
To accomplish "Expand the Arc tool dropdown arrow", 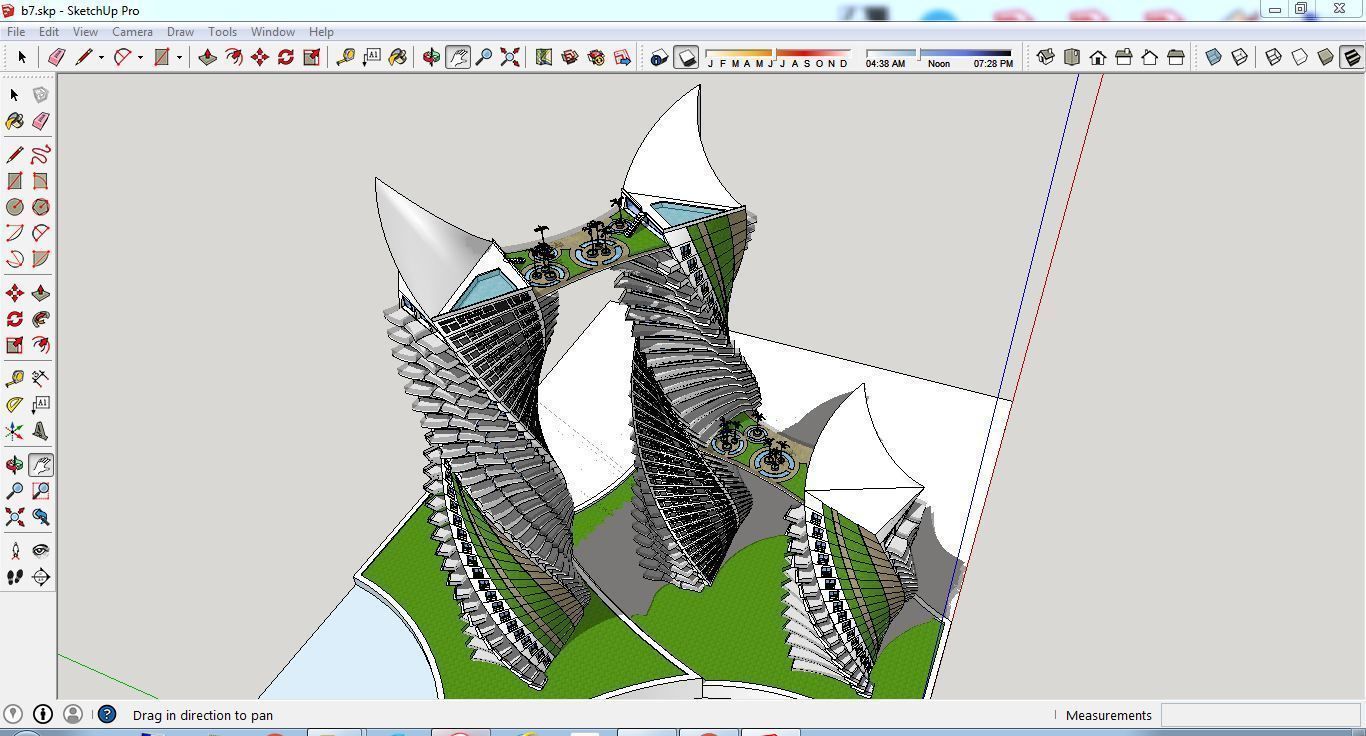I will 140,58.
